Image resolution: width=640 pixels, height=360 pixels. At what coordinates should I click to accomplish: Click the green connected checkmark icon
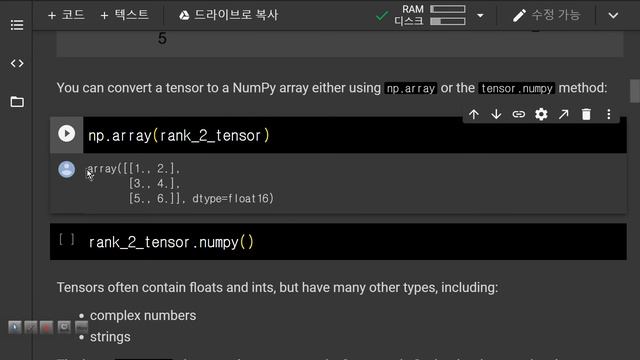382,16
